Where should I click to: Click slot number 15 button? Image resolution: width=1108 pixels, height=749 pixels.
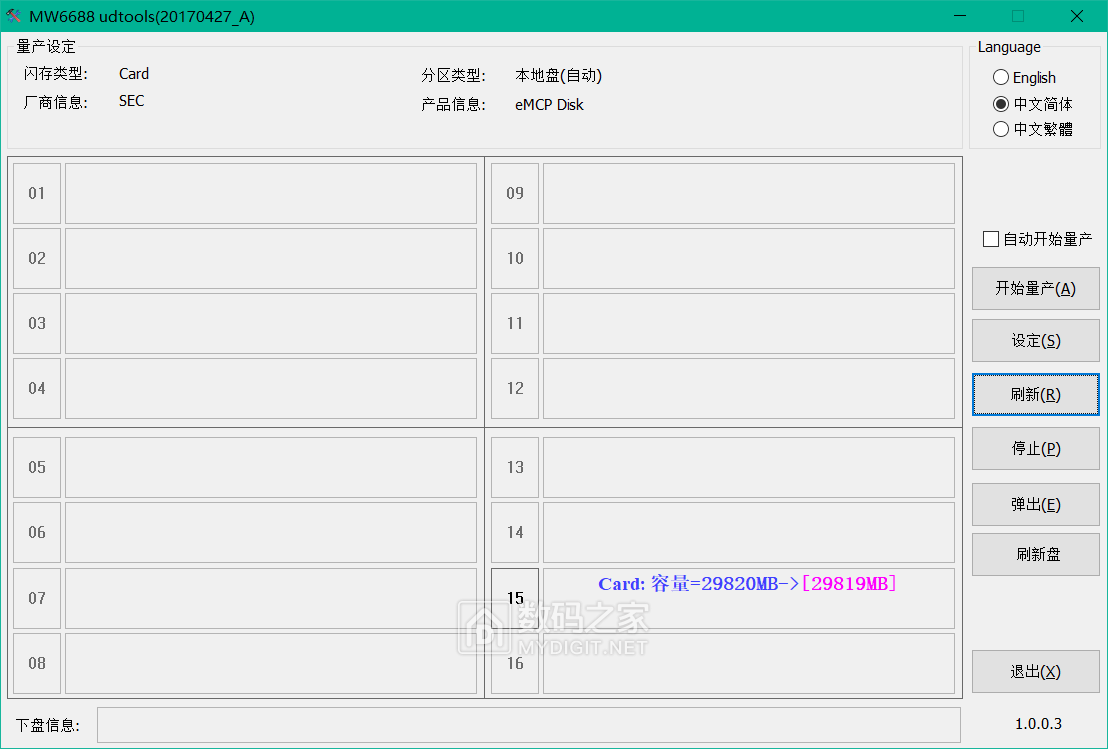(515, 598)
